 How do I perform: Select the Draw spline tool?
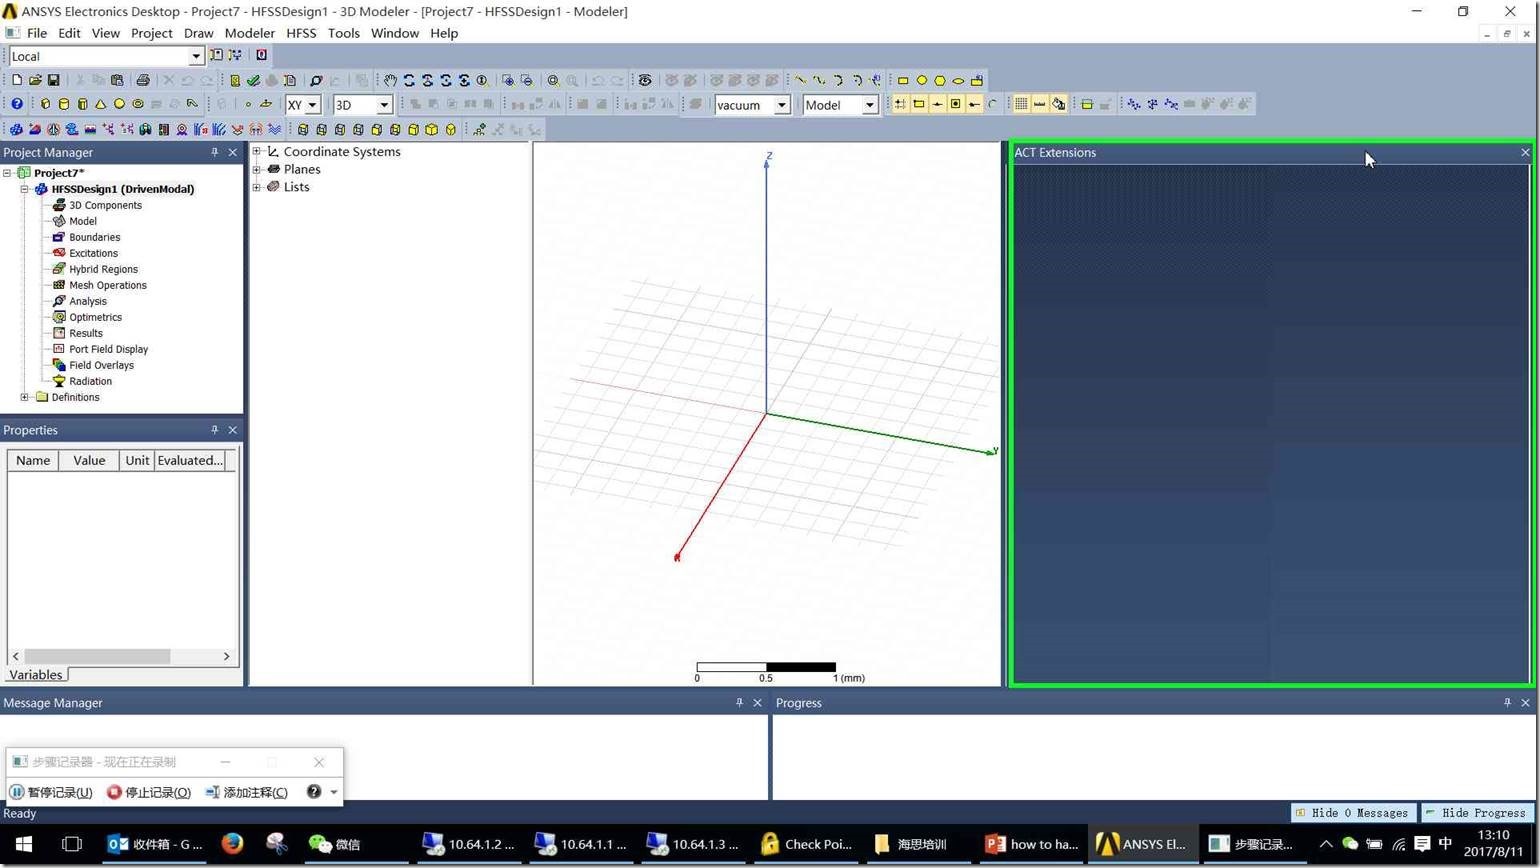pos(819,80)
